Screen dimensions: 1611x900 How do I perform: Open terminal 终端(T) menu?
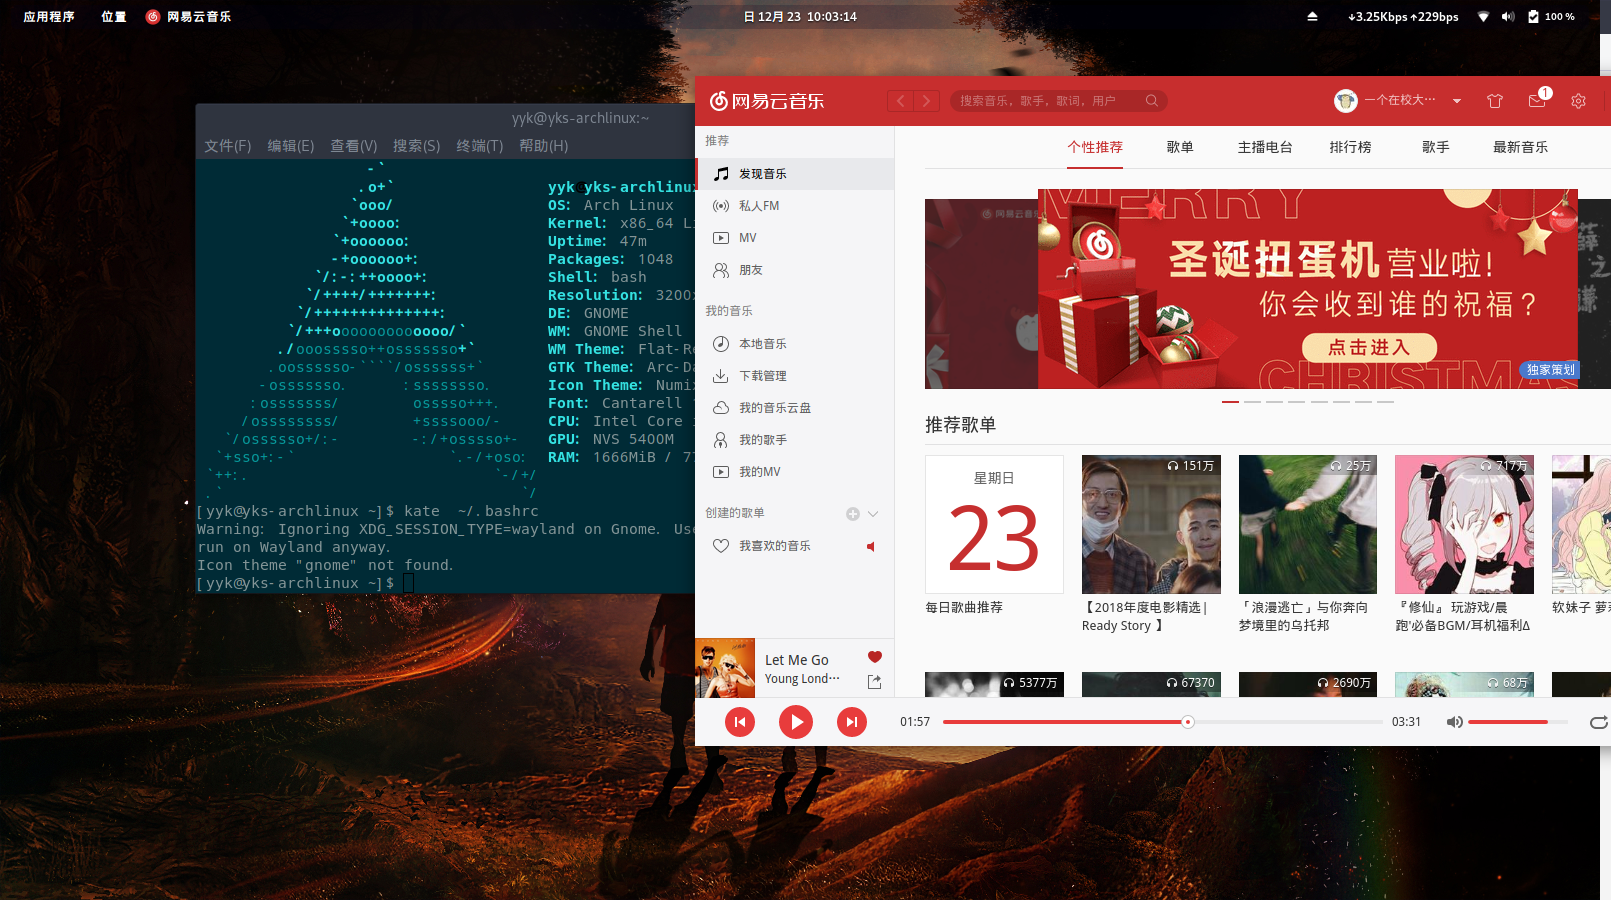pyautogui.click(x=480, y=146)
